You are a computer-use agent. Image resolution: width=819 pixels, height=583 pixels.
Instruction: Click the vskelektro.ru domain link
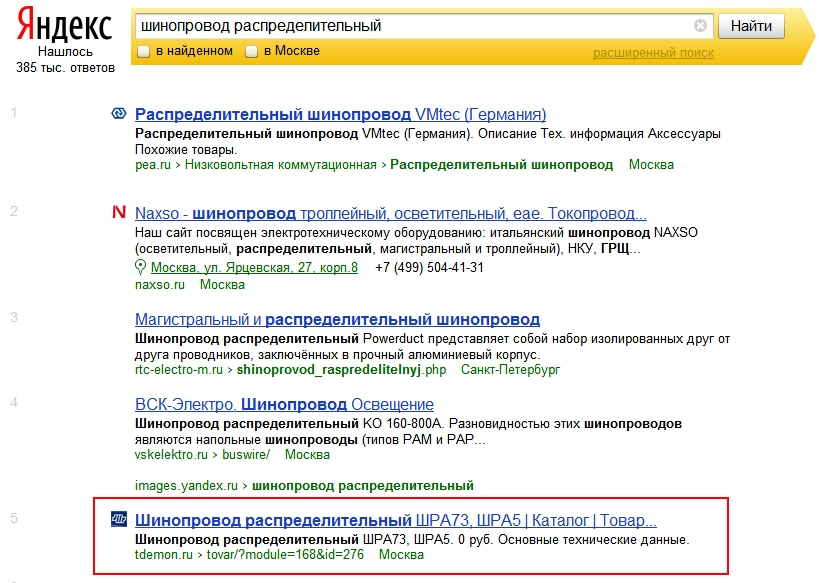pos(171,454)
